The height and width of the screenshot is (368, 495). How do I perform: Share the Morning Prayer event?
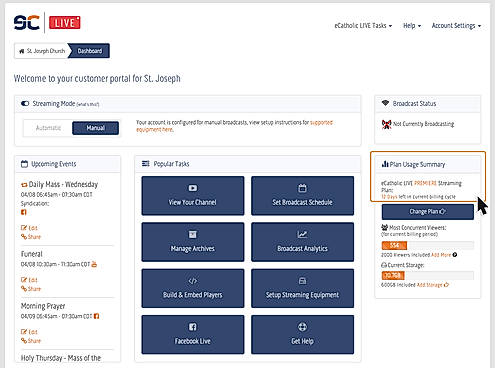31,341
